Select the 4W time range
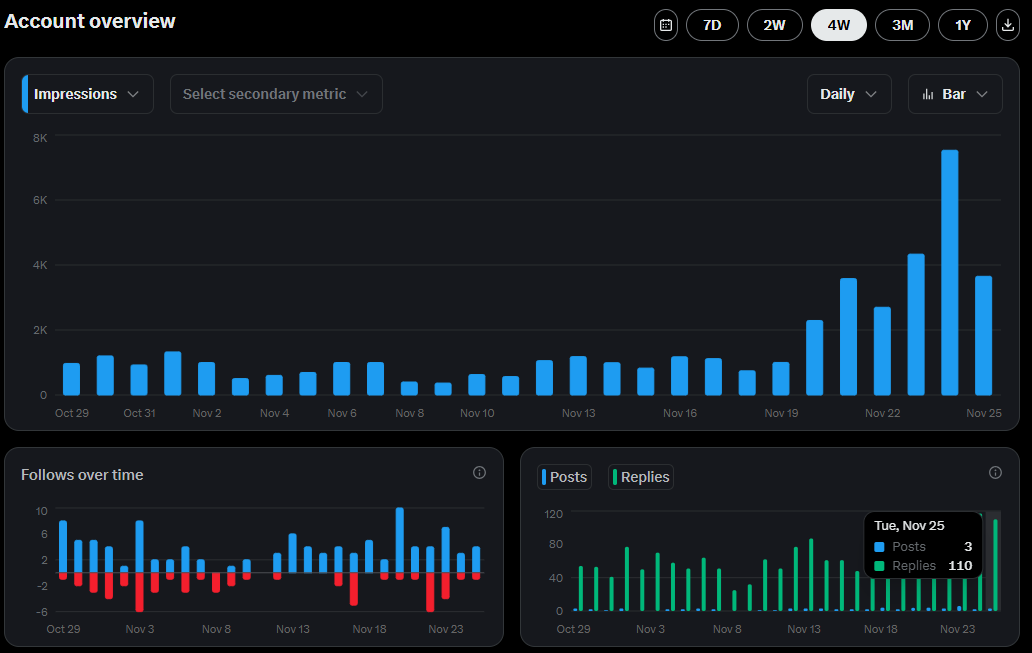The height and width of the screenshot is (653, 1032). (838, 25)
